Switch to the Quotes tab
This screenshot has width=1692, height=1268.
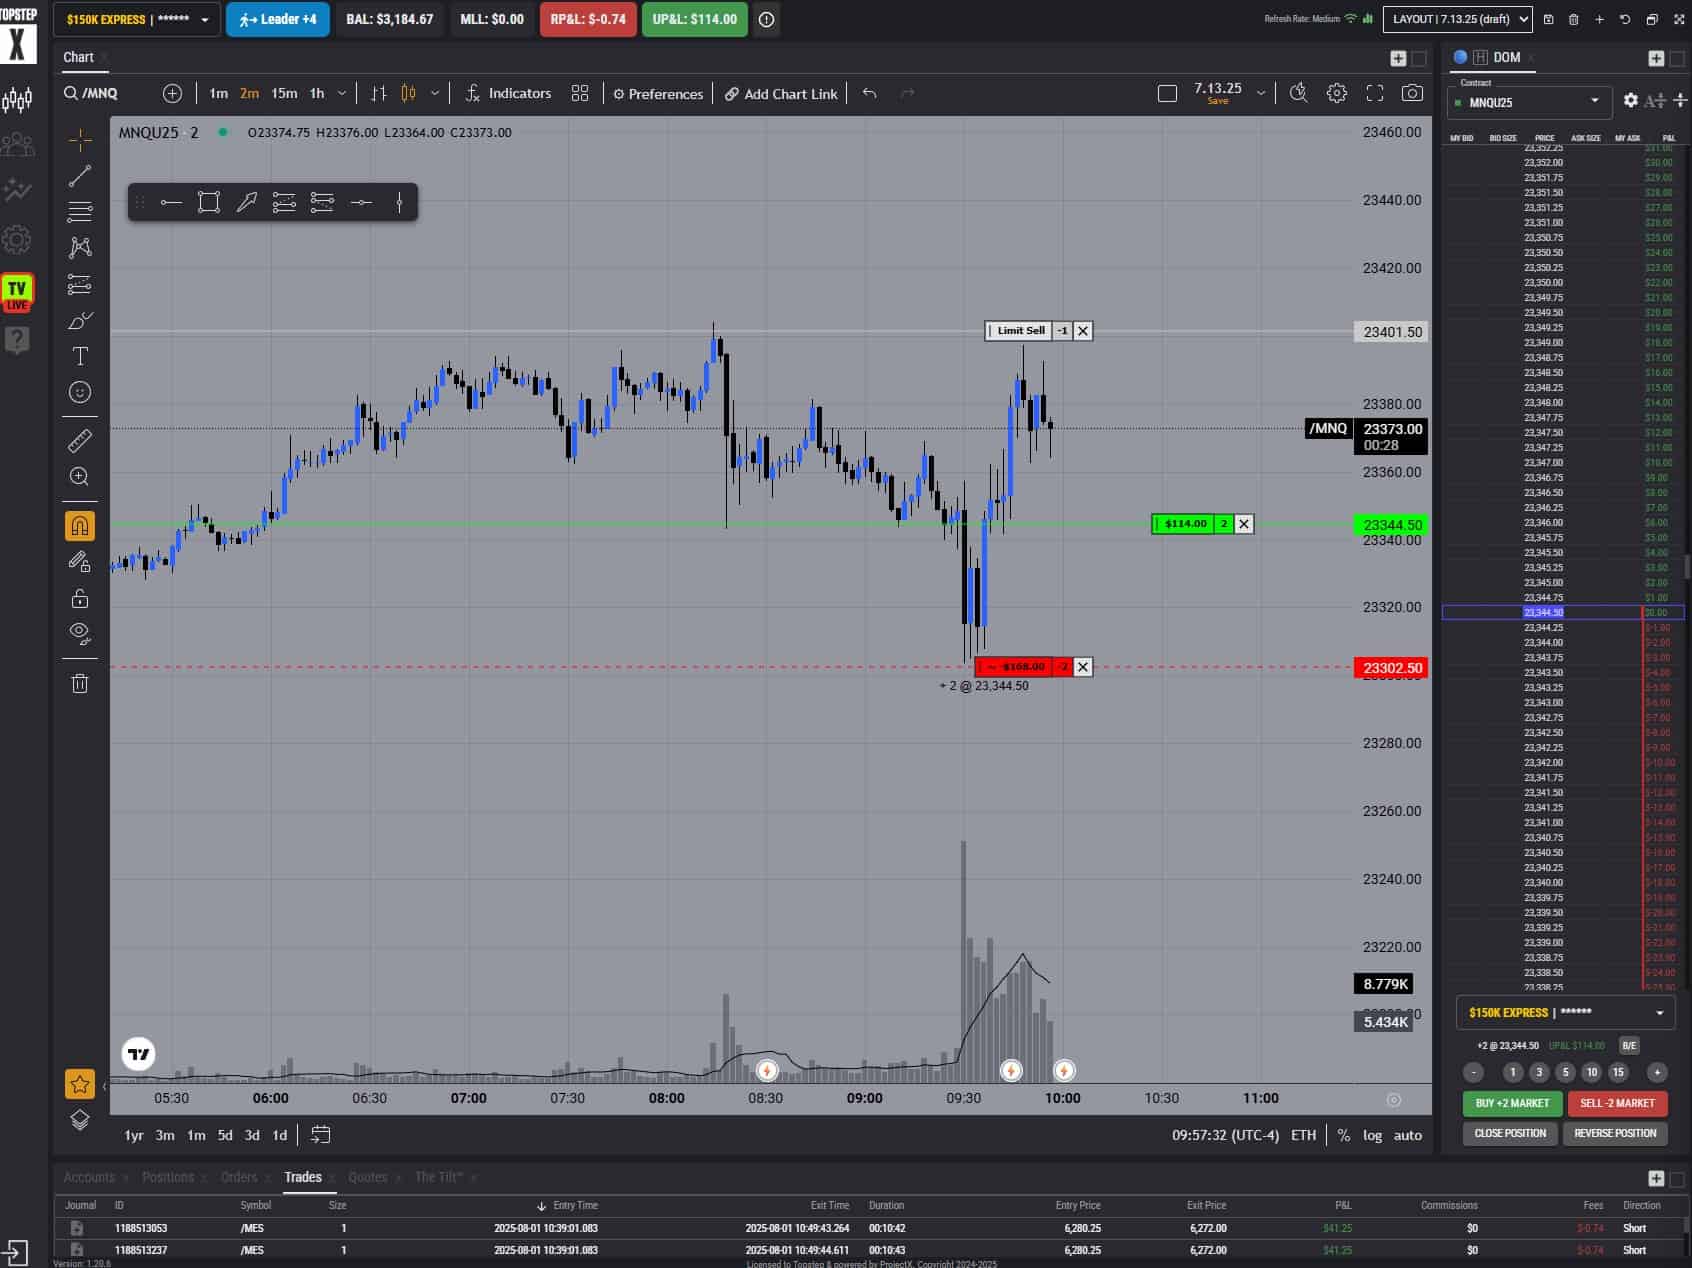coord(367,1177)
